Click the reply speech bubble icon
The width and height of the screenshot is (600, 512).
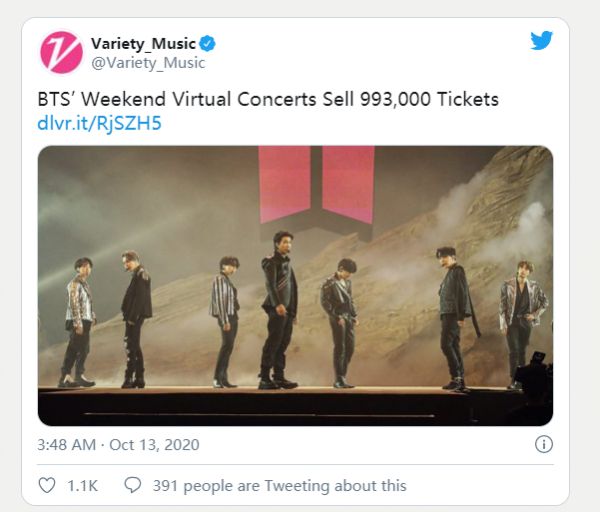tap(132, 485)
